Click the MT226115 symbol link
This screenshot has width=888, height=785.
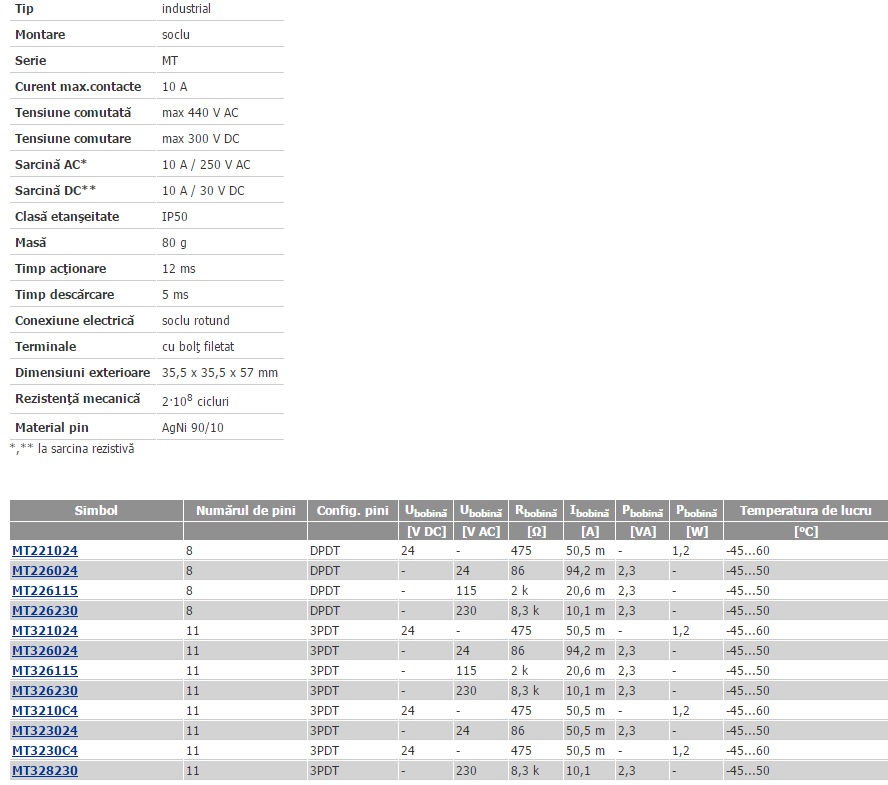(x=45, y=591)
